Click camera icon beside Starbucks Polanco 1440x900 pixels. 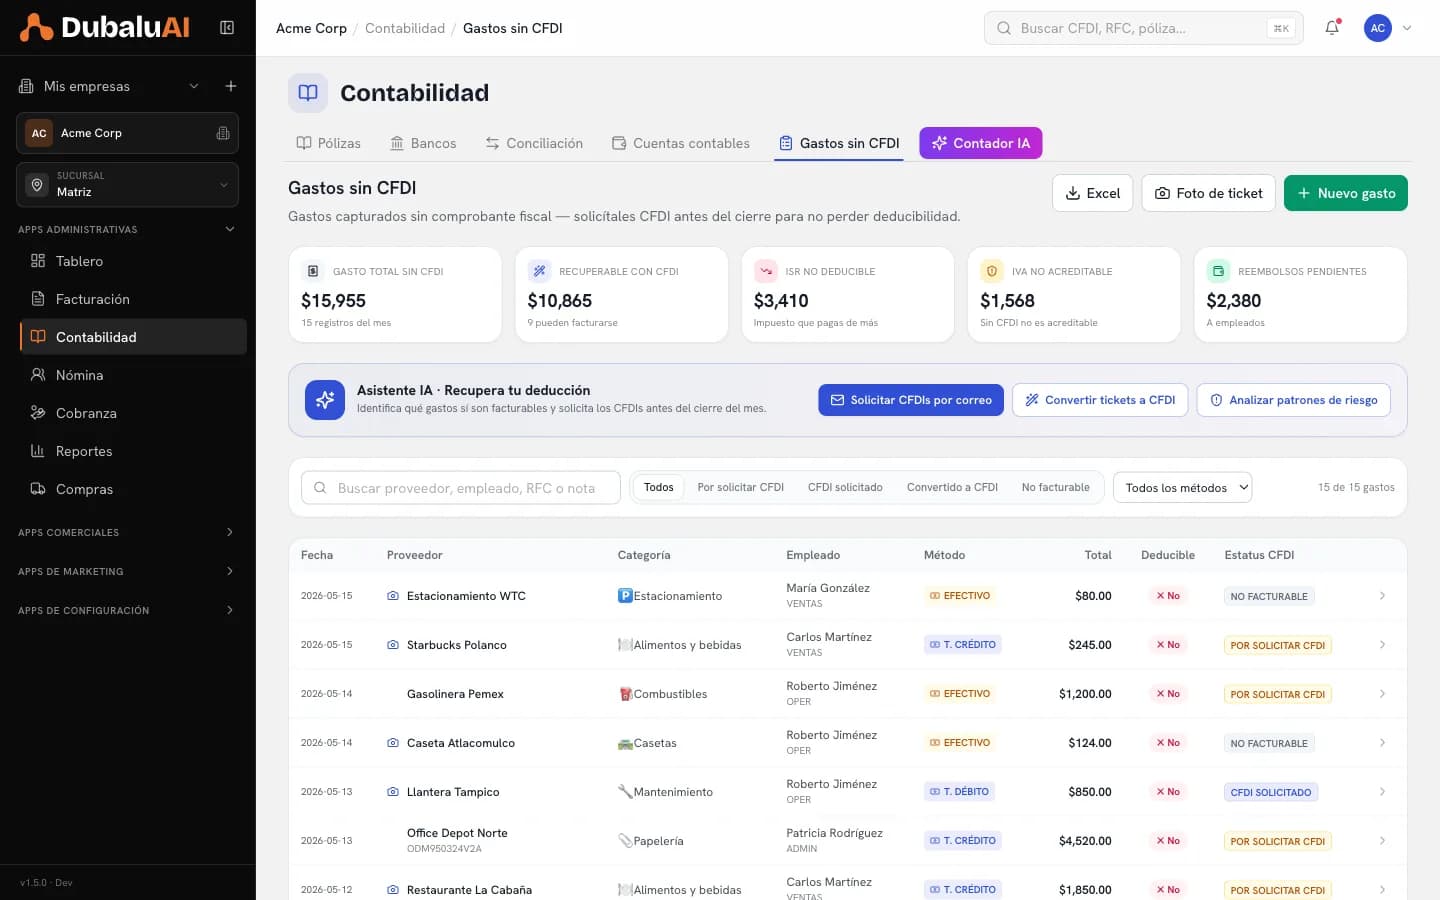pyautogui.click(x=393, y=645)
